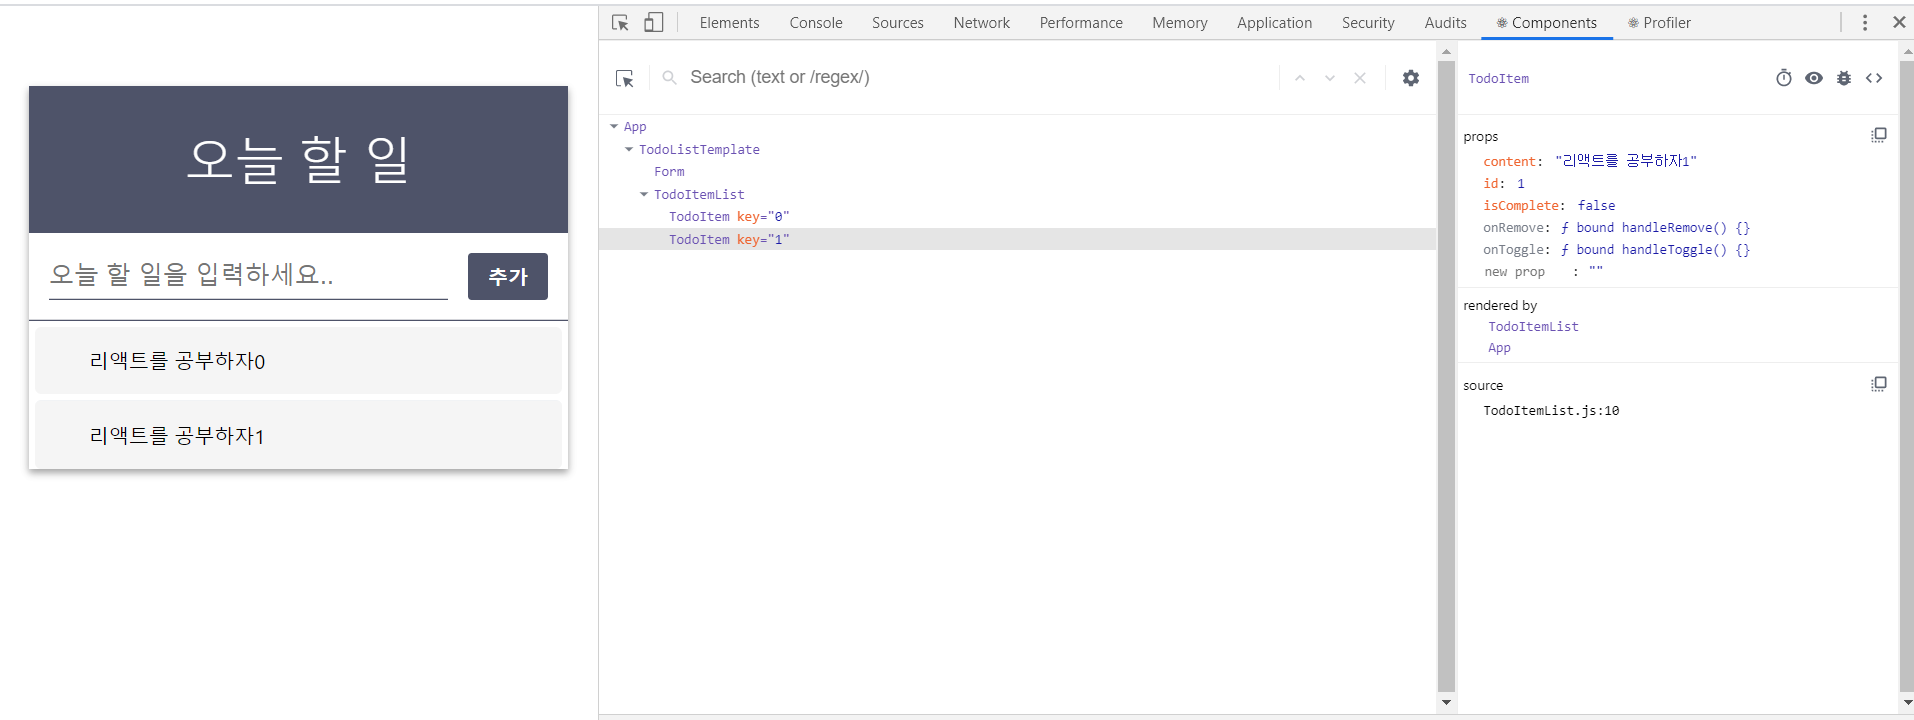Click the TodoItem header name

(1498, 78)
